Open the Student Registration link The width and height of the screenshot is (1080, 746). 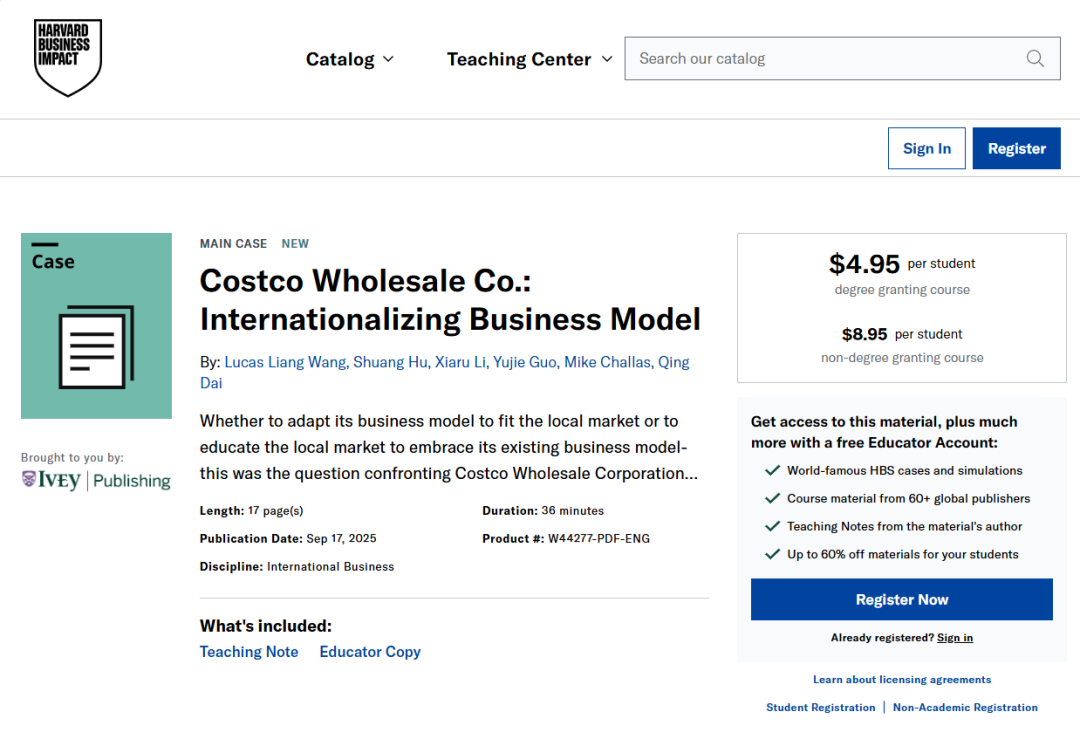(x=820, y=707)
